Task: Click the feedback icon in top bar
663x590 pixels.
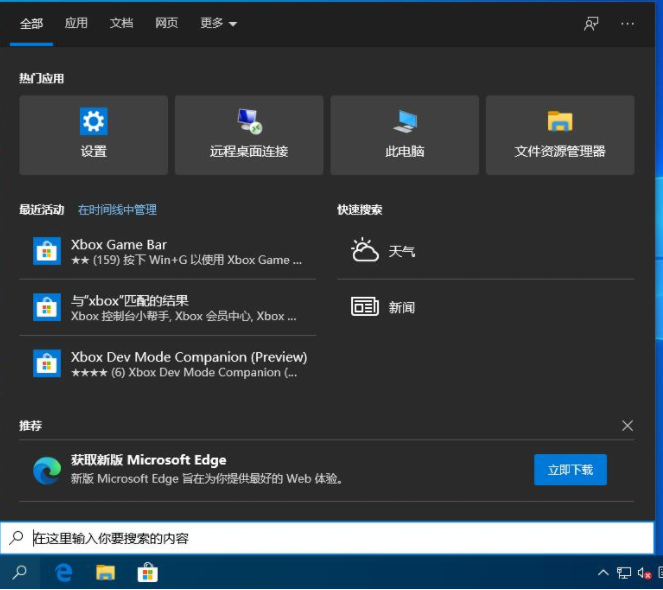Action: pyautogui.click(x=591, y=23)
